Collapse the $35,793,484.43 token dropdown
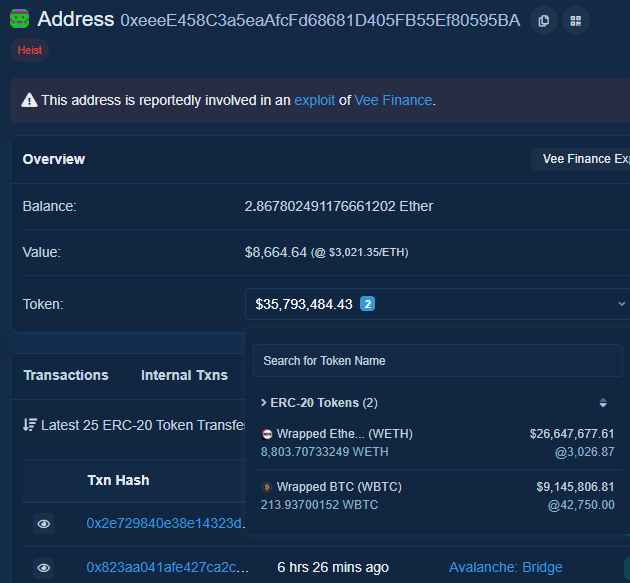Image resolution: width=630 pixels, height=583 pixels. click(620, 304)
